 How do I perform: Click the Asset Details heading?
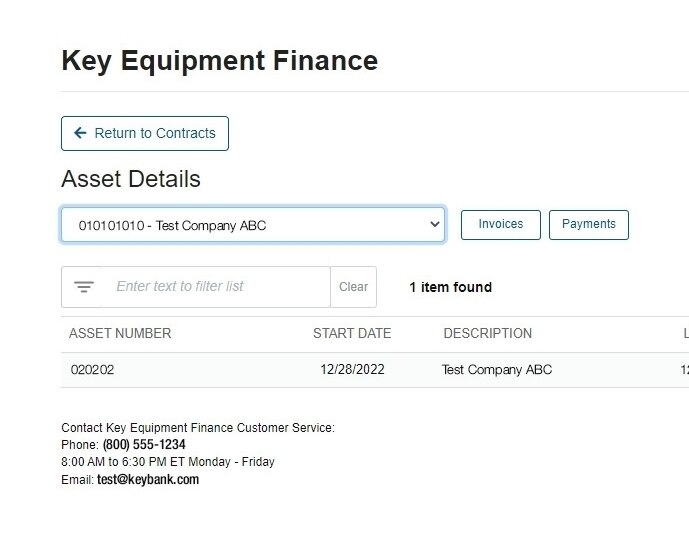point(131,179)
